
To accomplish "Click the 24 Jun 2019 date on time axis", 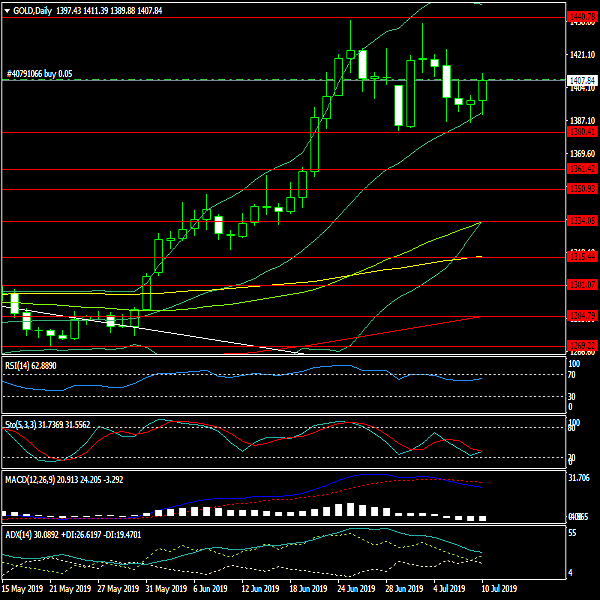I will click(358, 590).
